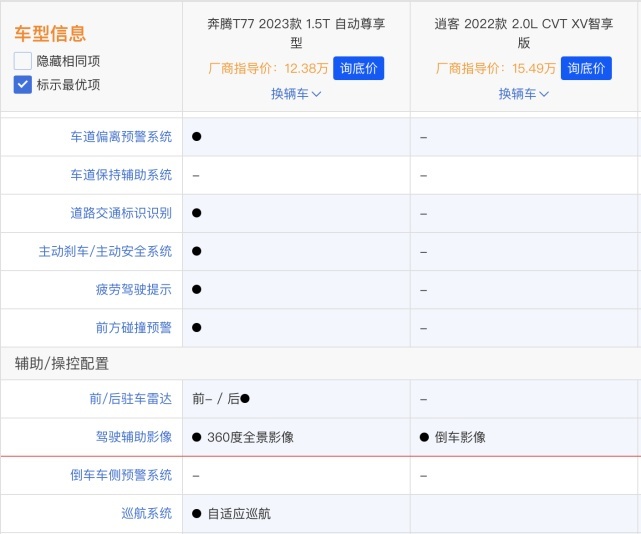Click 奔腾T77 dot in 前方碰撞预警 row
Image resolution: width=641 pixels, height=534 pixels.
tap(197, 328)
